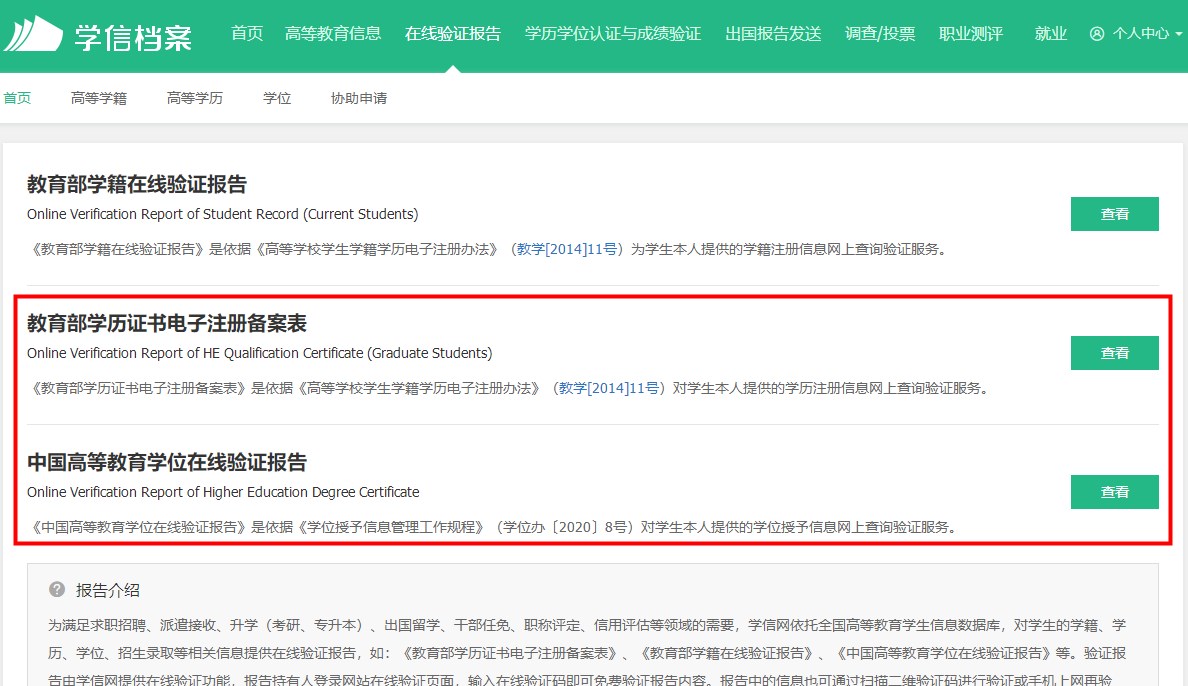Viewport: 1188px width, 686px height.
Task: Open the 协助申请 tab
Action: click(357, 98)
